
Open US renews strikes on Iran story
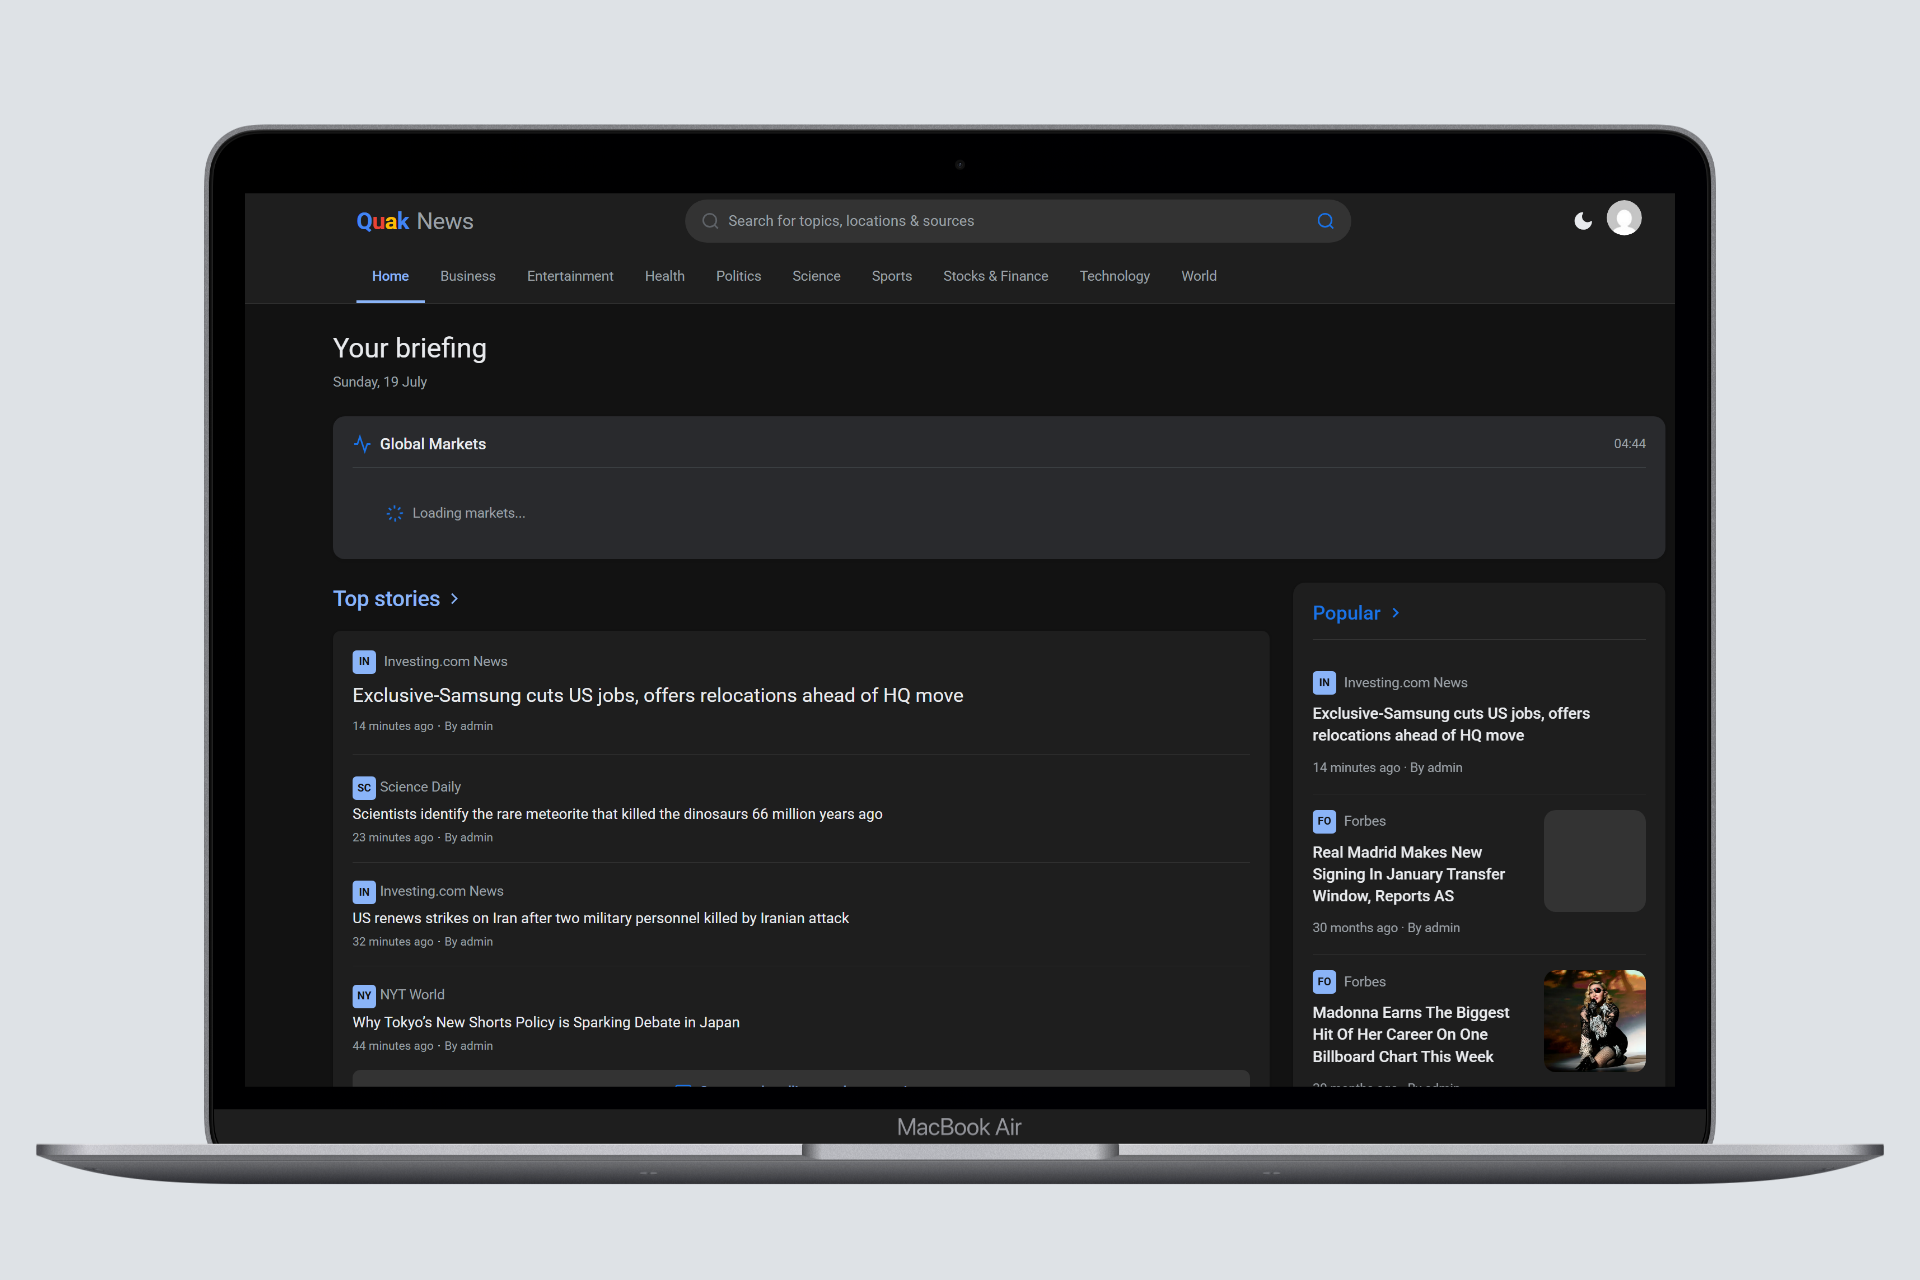(600, 918)
